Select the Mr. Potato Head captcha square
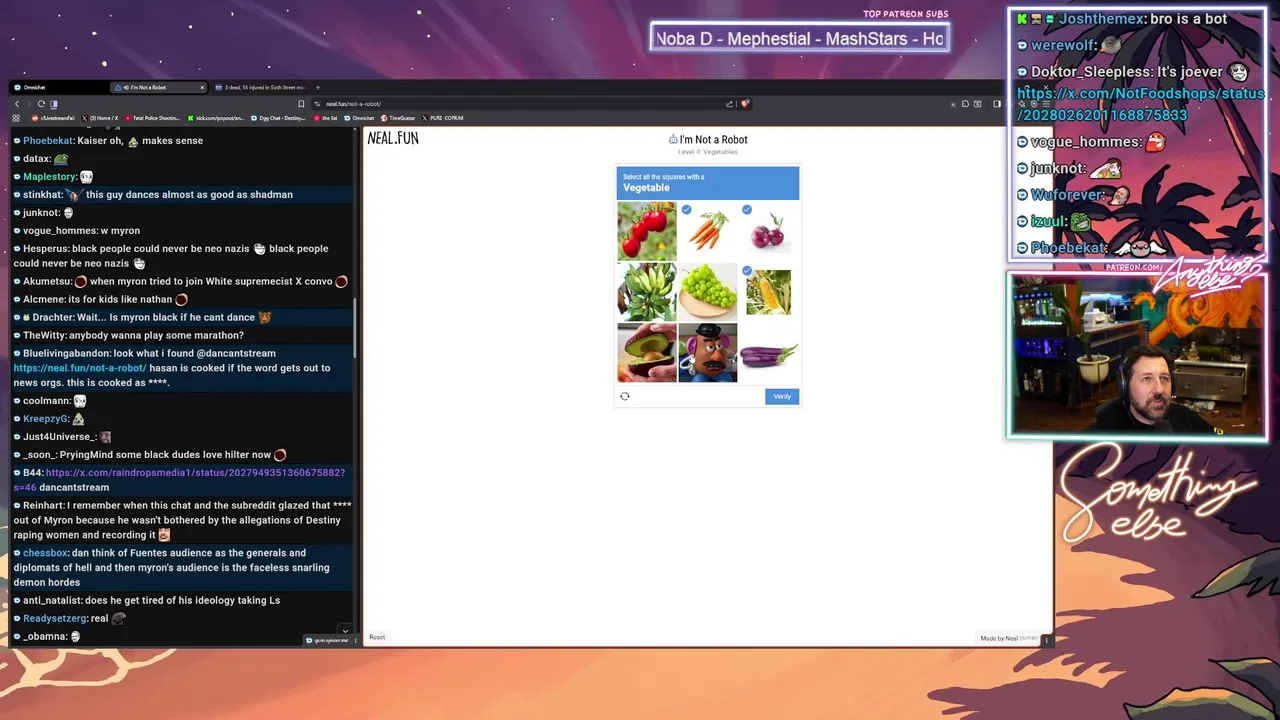The height and width of the screenshot is (720, 1280). pyautogui.click(x=708, y=353)
